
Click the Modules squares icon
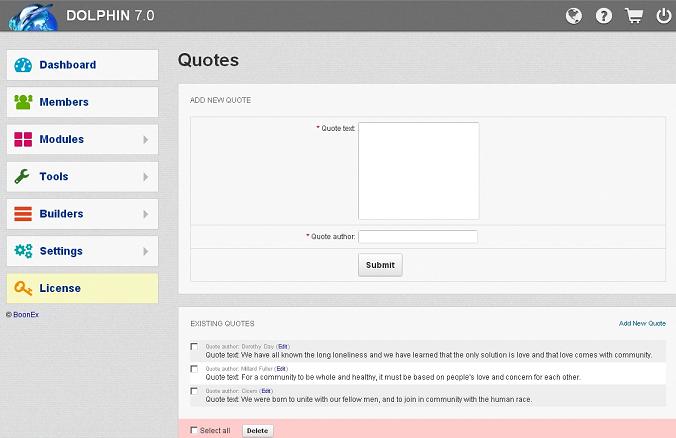point(23,139)
